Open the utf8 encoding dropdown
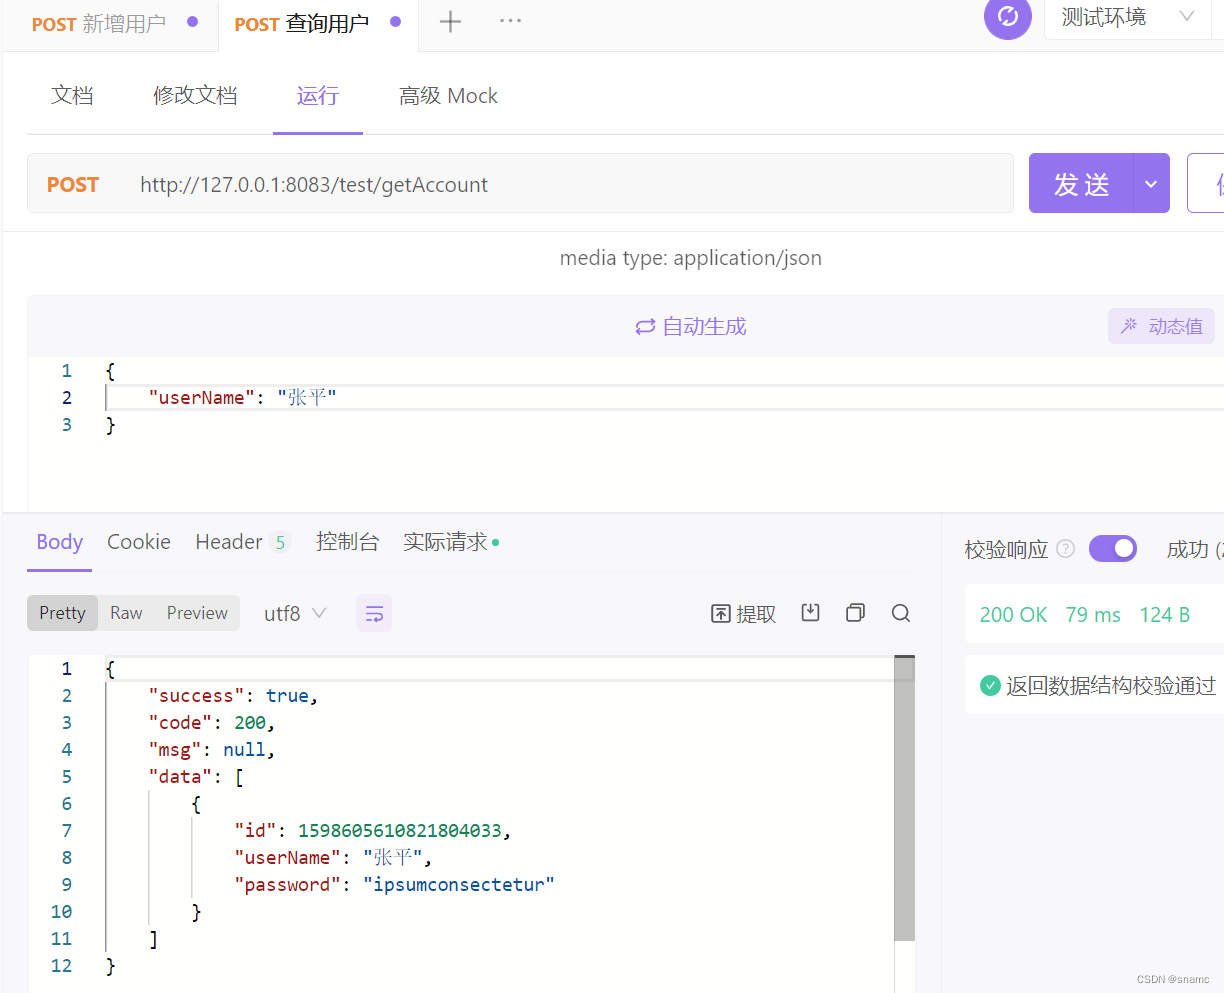Viewport: 1224px width, 993px height. point(294,613)
